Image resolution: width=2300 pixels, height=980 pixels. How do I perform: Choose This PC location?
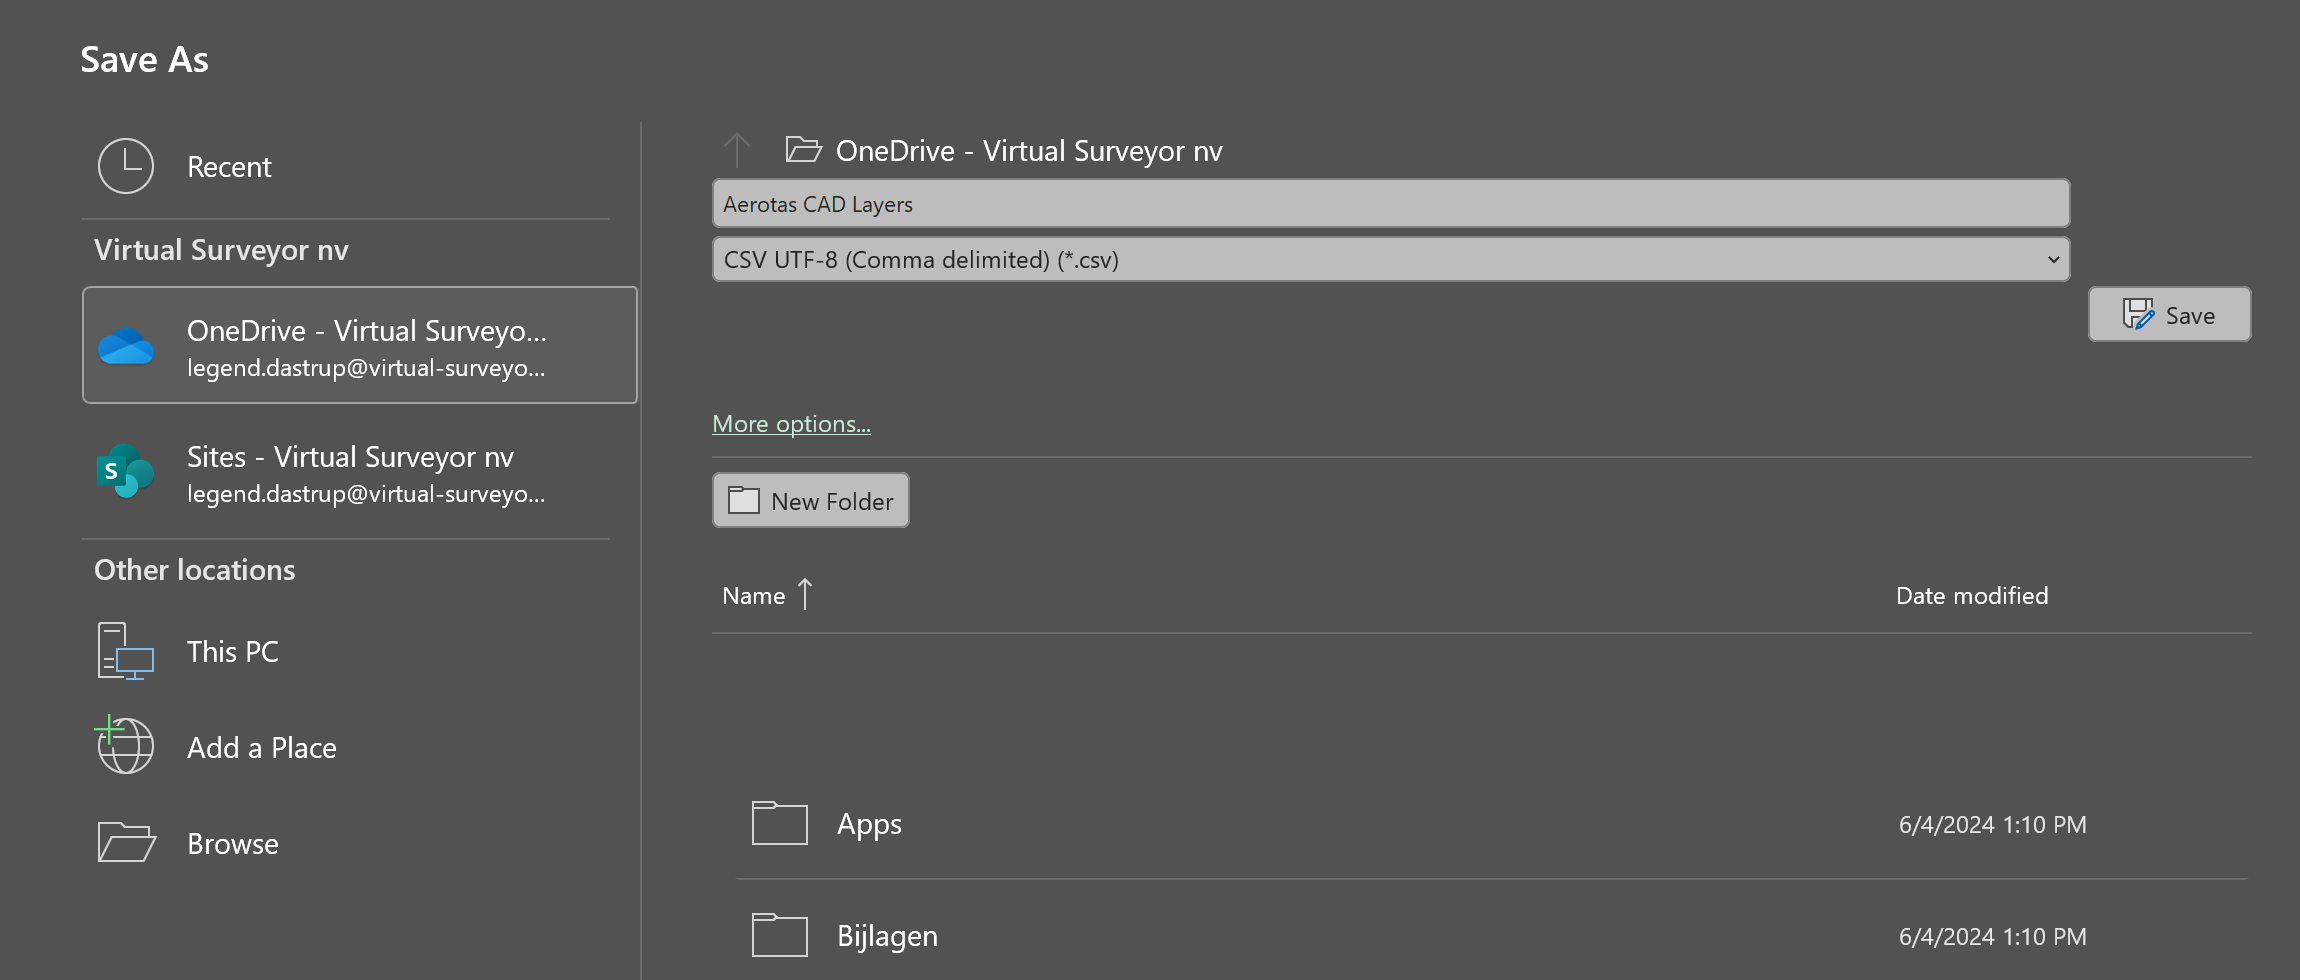(345, 652)
